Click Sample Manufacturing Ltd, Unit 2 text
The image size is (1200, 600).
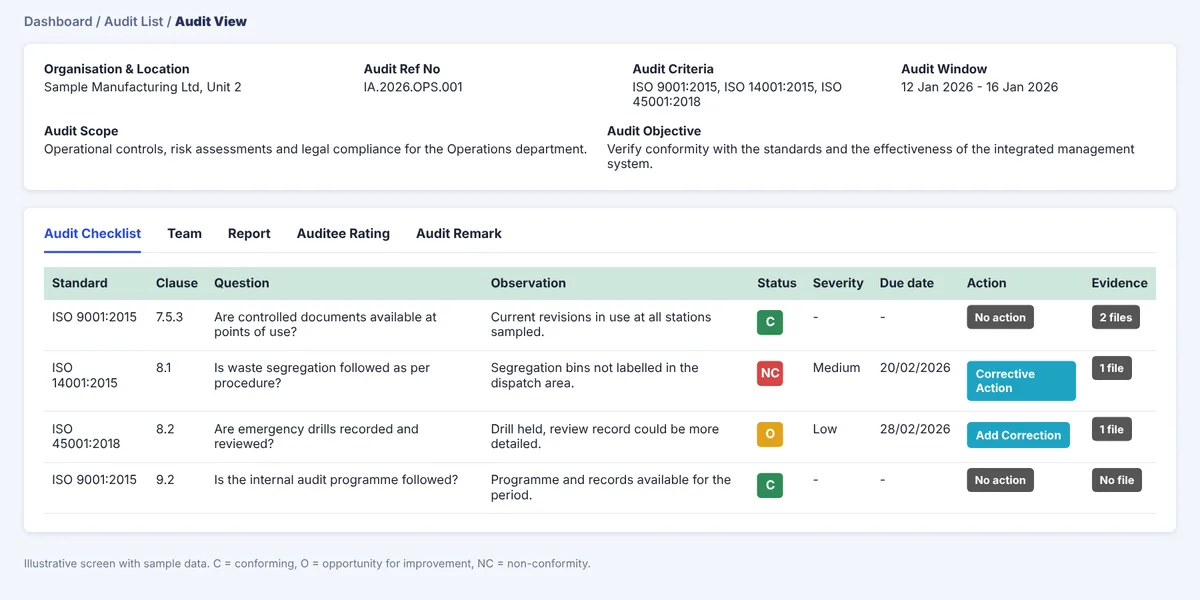143,87
